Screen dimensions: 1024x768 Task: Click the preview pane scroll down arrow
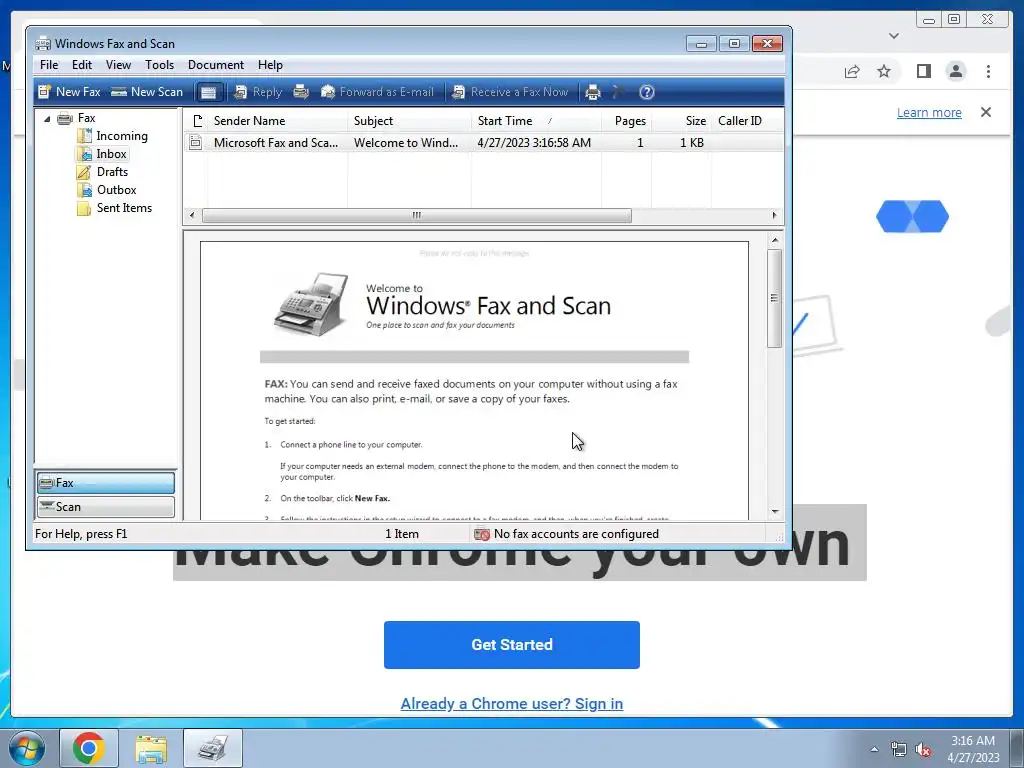click(x=775, y=511)
